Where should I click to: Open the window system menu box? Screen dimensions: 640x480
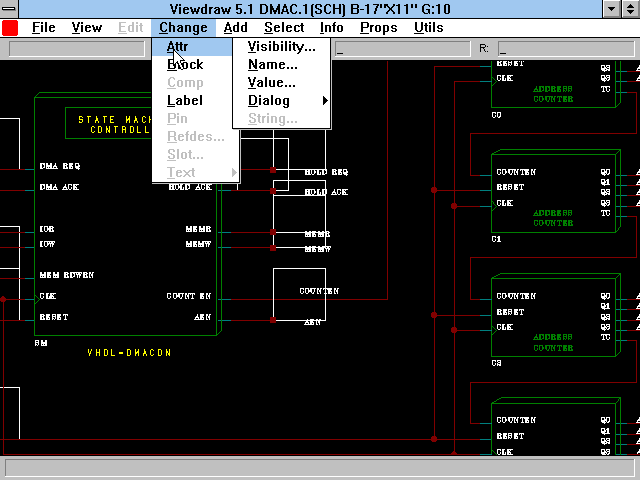9,9
